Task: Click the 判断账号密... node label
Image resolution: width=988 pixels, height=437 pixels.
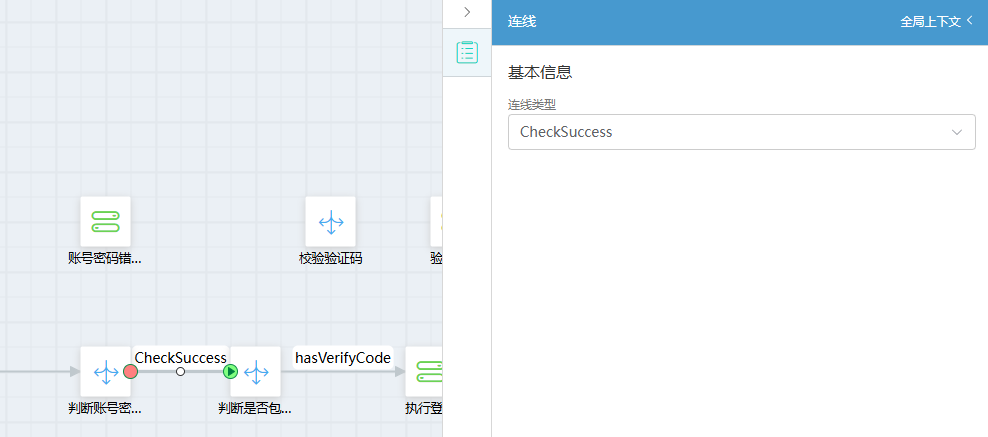Action: 105,408
